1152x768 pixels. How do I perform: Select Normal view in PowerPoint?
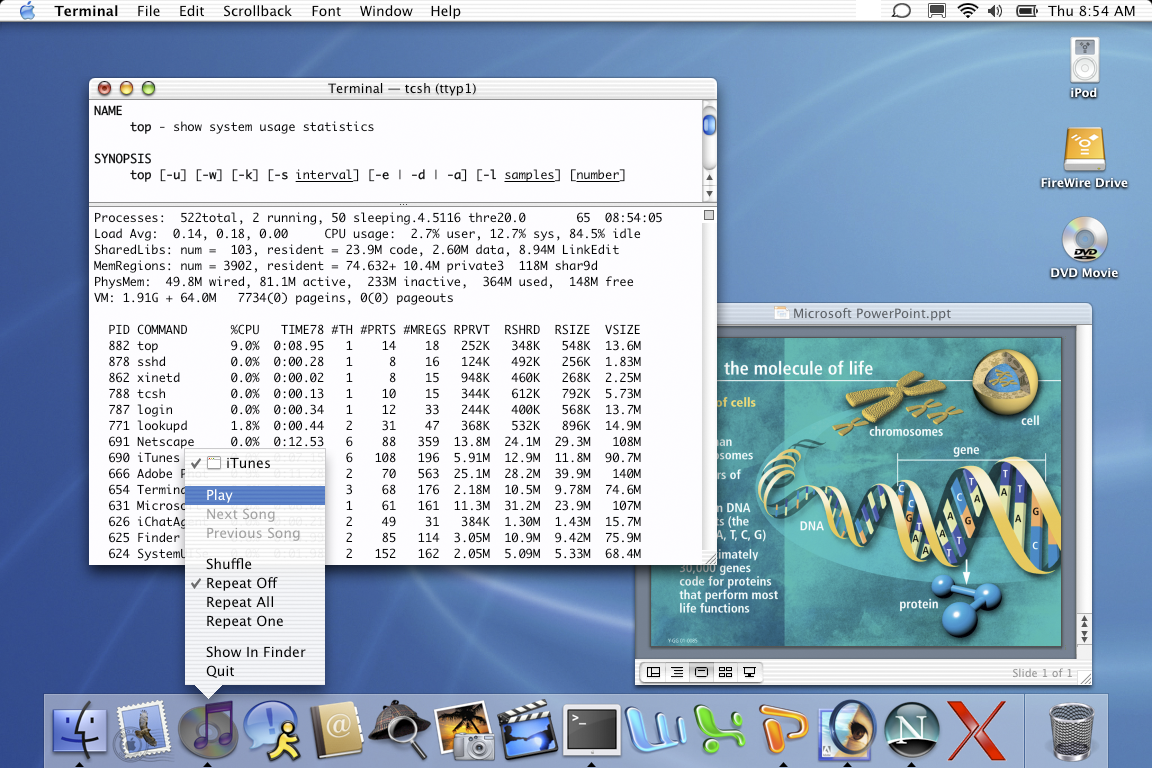654,672
